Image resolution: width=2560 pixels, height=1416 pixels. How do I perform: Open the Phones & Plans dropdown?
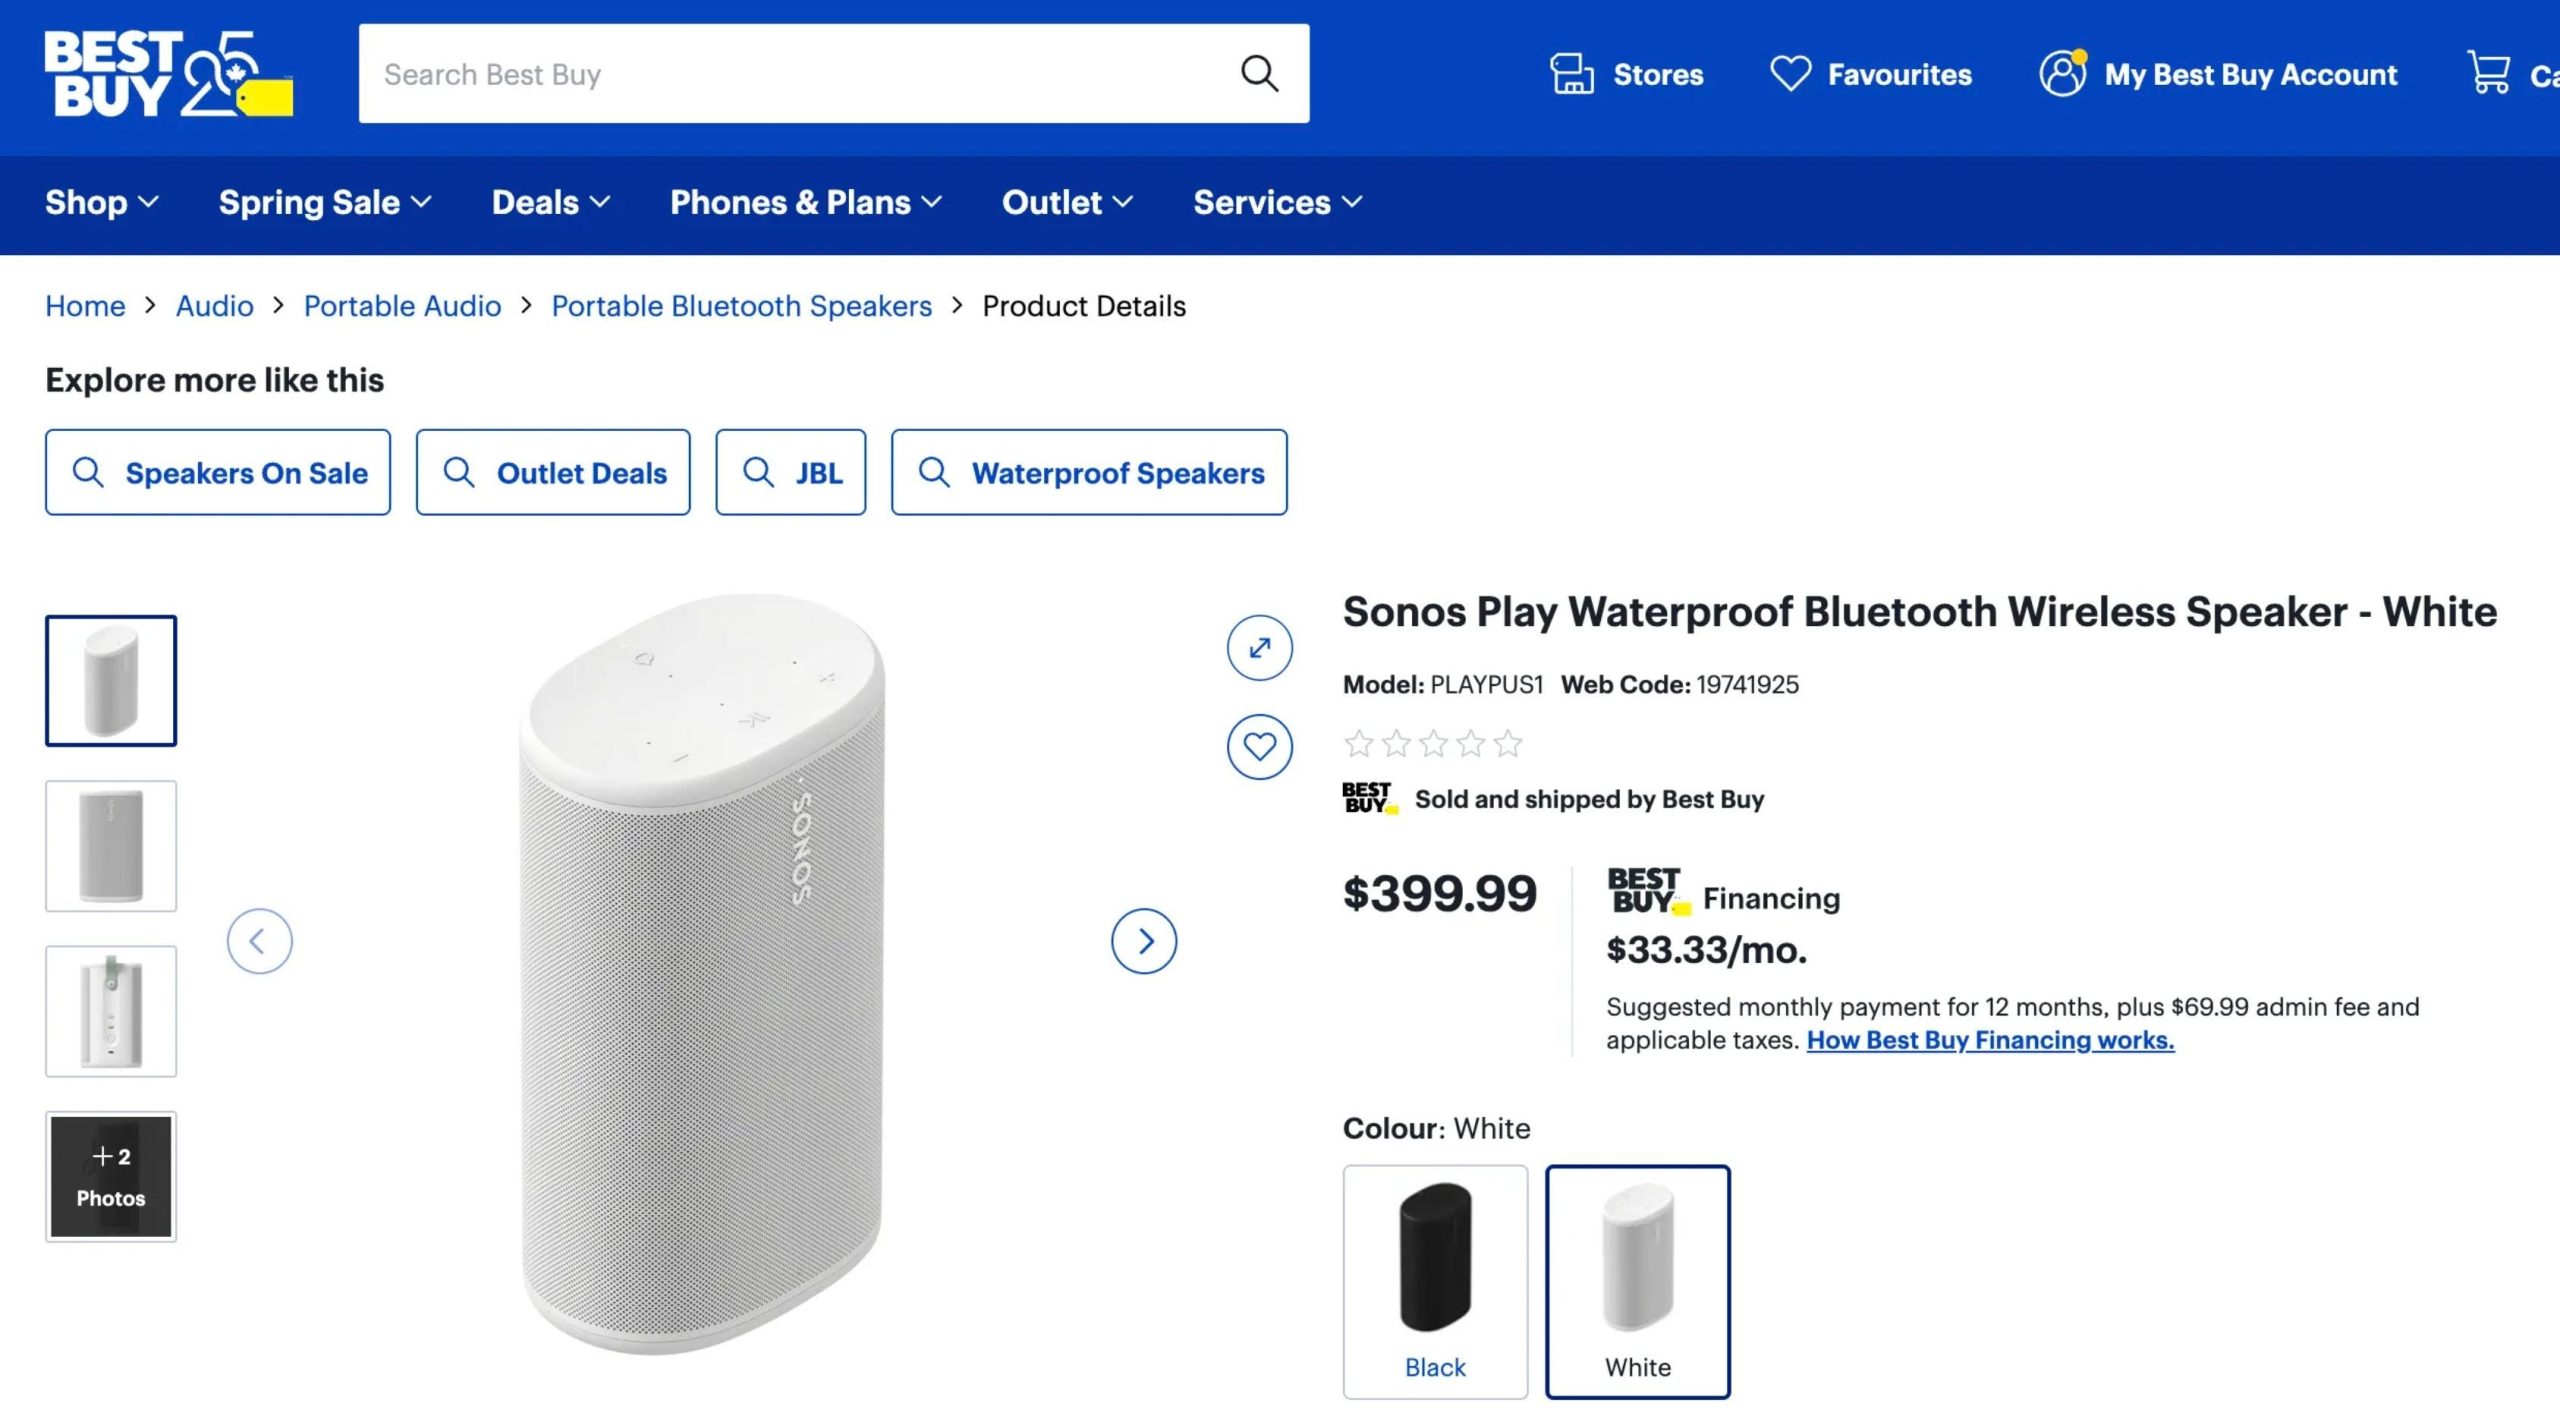[x=803, y=202]
